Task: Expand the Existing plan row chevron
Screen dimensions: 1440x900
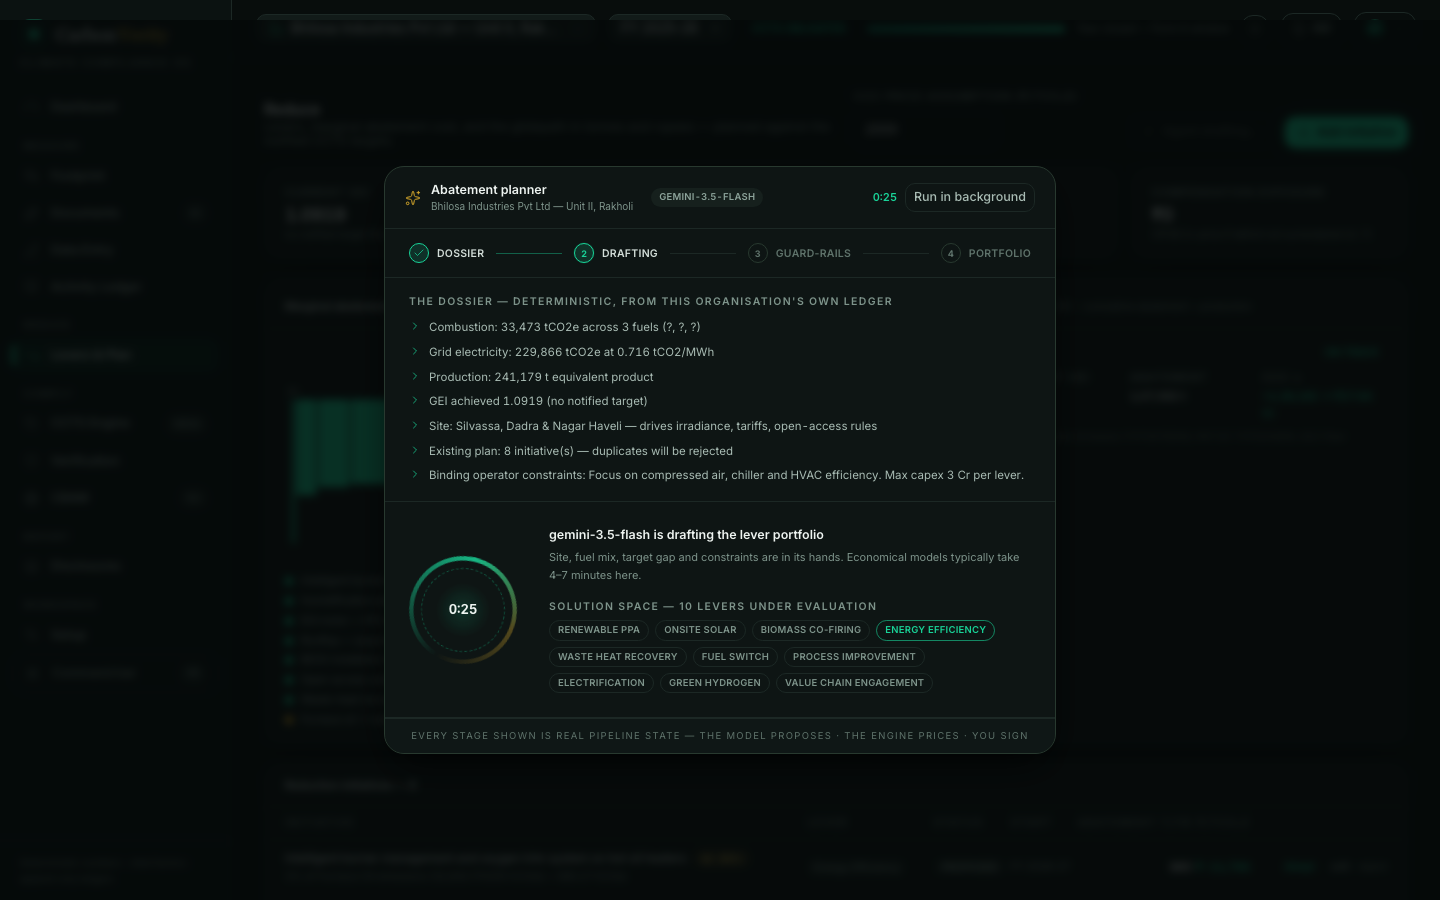Action: (x=415, y=450)
